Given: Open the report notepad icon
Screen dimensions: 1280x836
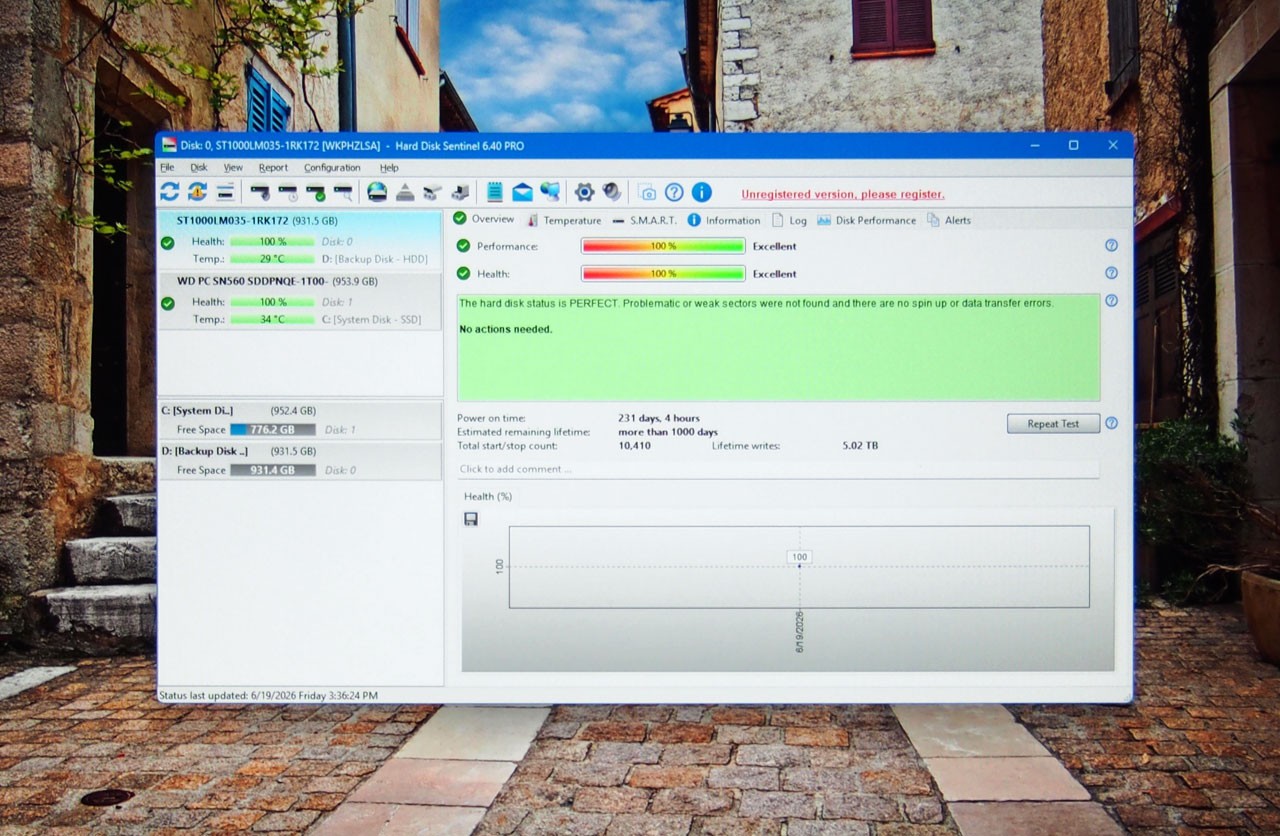Looking at the screenshot, I should click(x=494, y=192).
